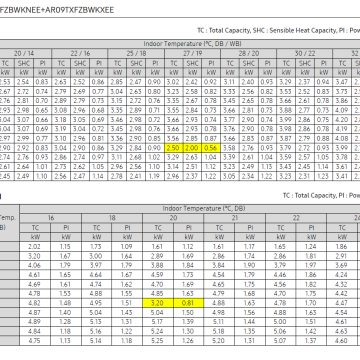This screenshot has height=360, width=360.
Task: Select the '30 / 22' column header
Action: (x=305, y=53)
